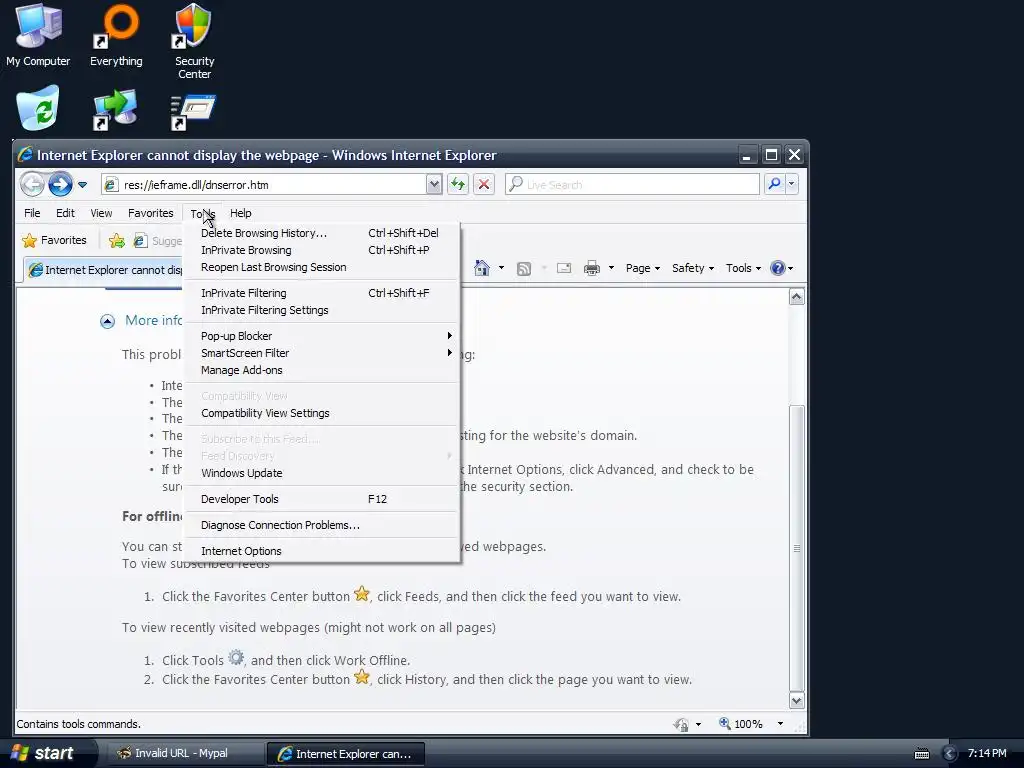
Task: Open Developer Tools menu item
Action: (x=322, y=500)
